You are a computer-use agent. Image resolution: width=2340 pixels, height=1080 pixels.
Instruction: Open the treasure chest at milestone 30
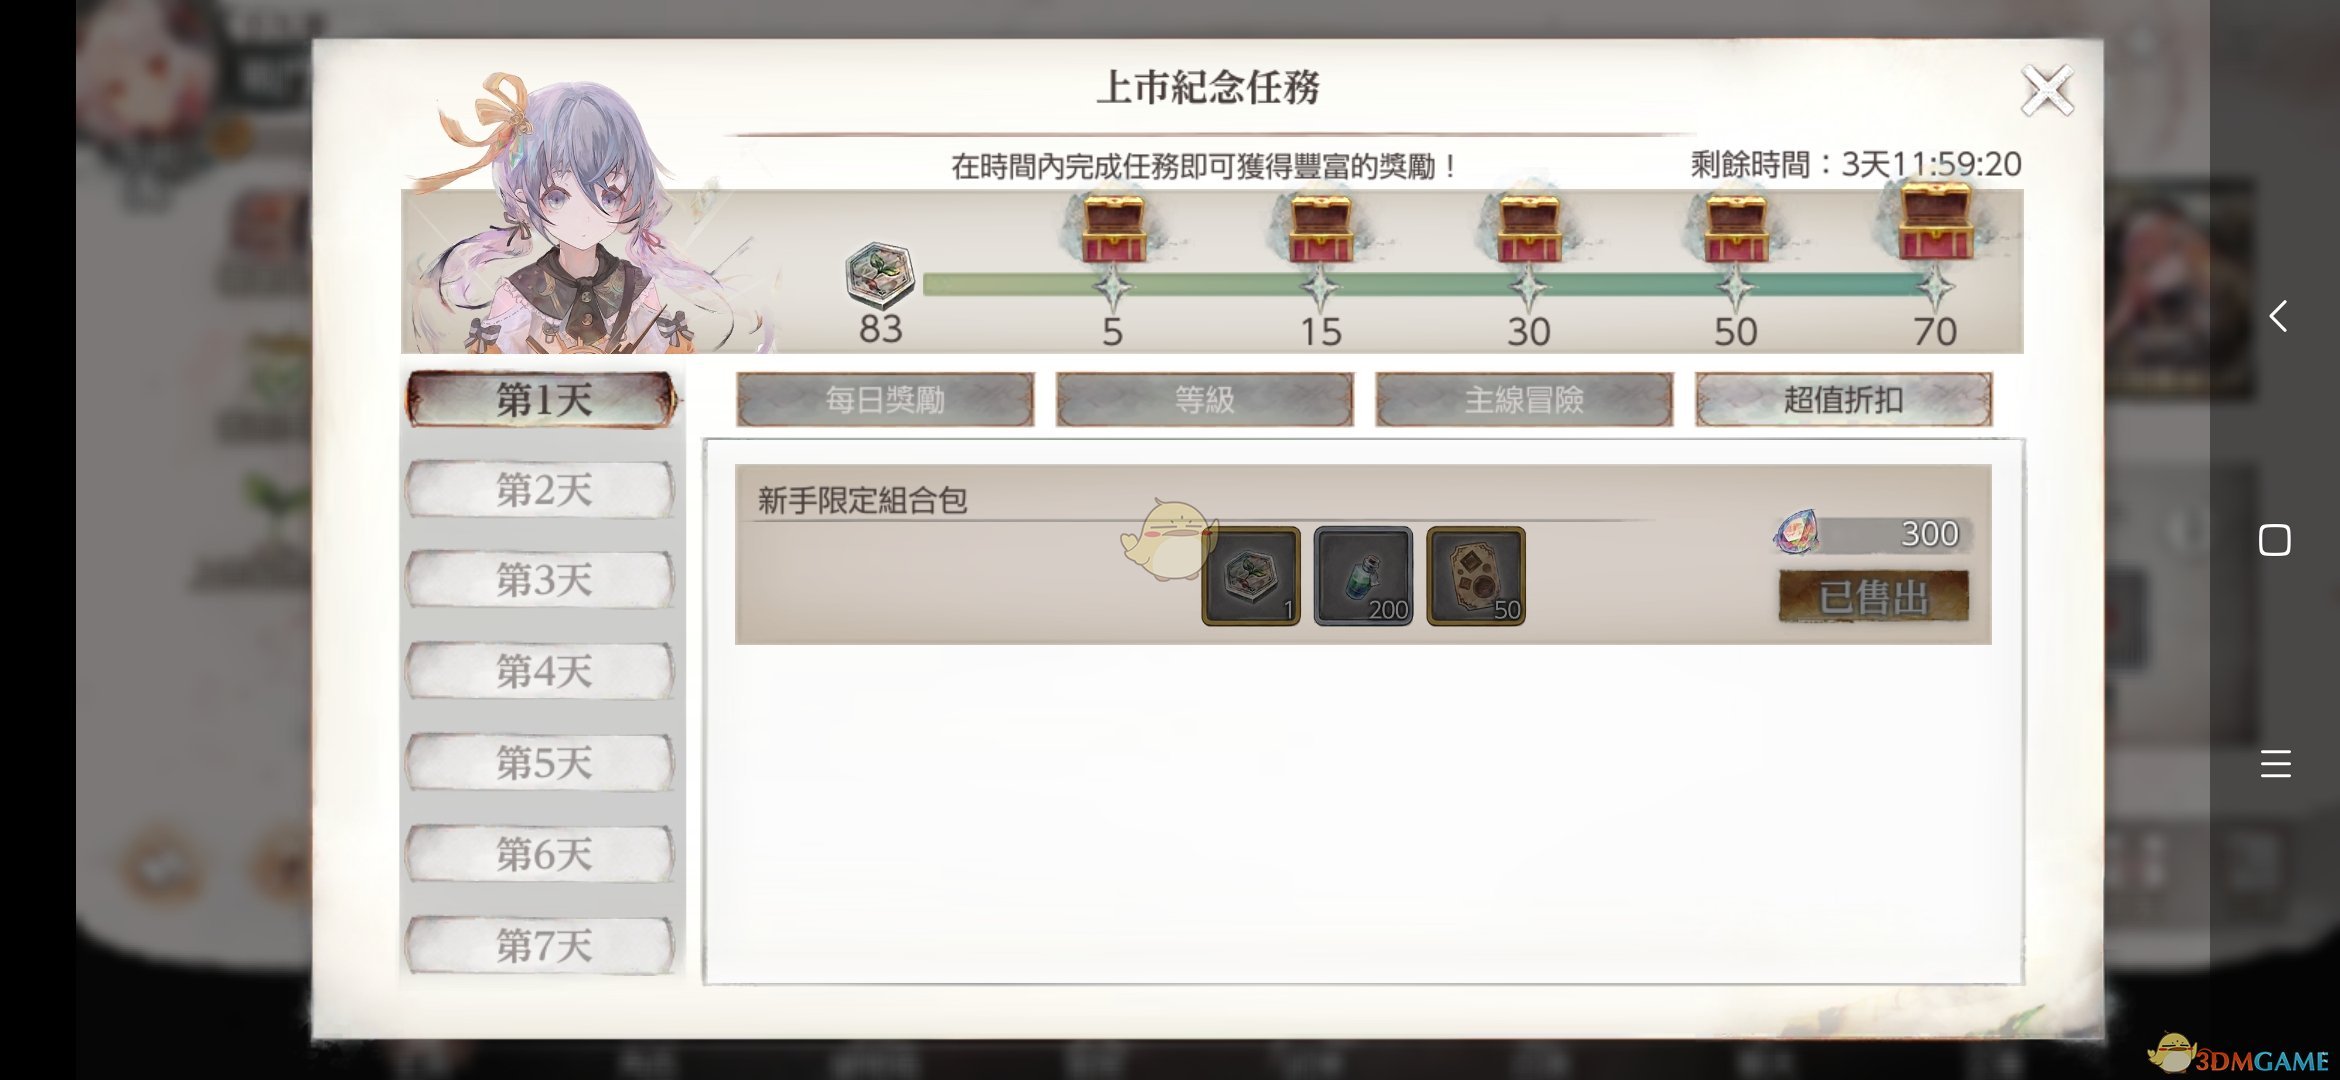(1528, 230)
